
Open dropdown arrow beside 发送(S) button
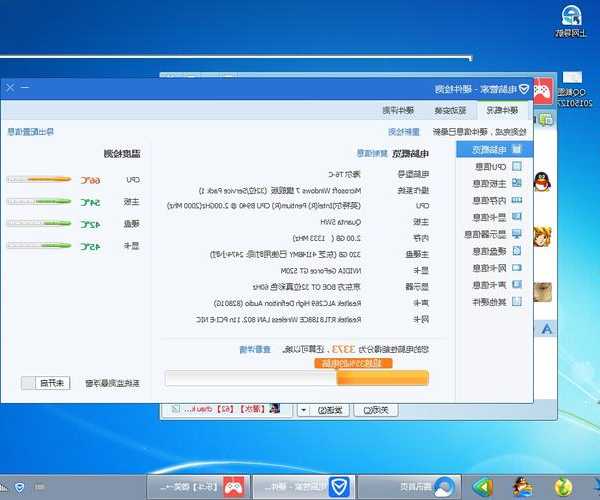point(303,410)
